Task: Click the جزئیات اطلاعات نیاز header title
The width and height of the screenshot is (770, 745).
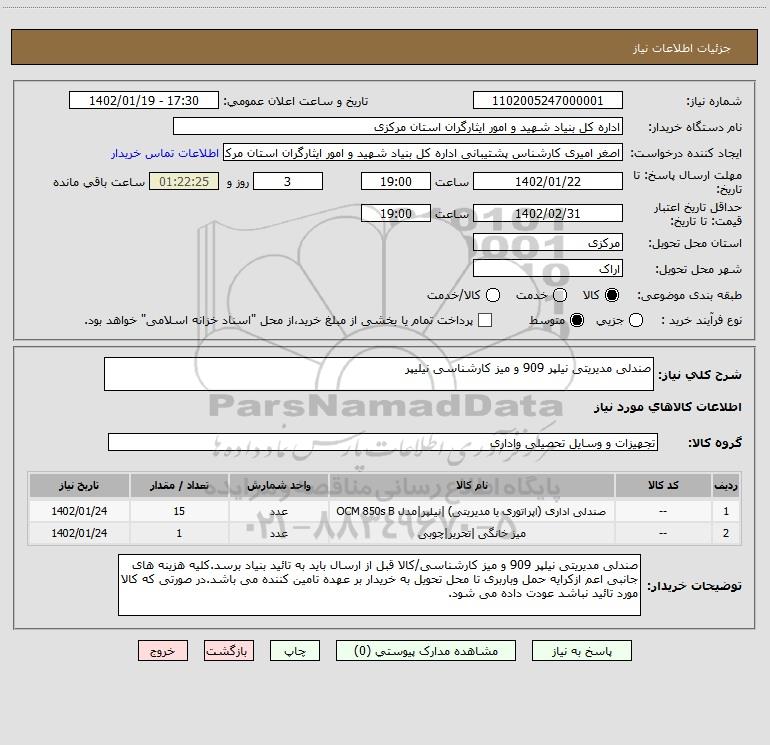Action: click(x=681, y=48)
